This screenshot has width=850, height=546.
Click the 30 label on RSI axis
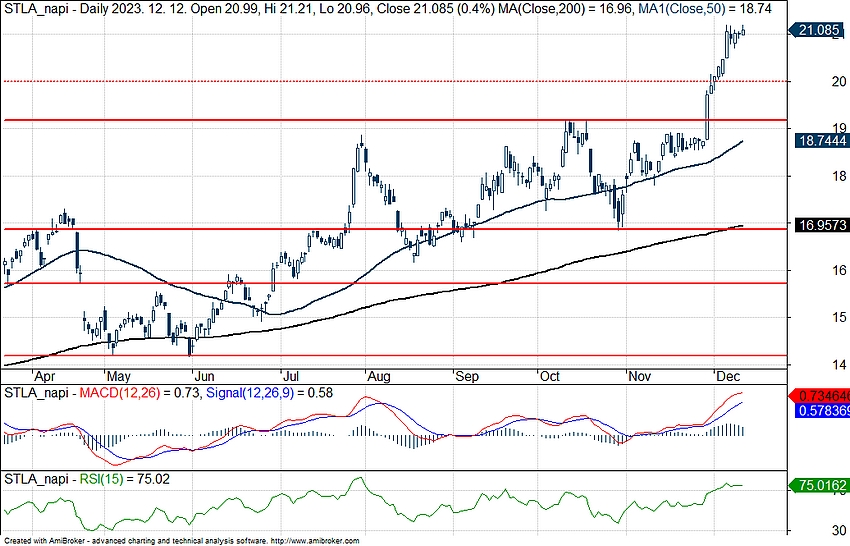coord(839,530)
